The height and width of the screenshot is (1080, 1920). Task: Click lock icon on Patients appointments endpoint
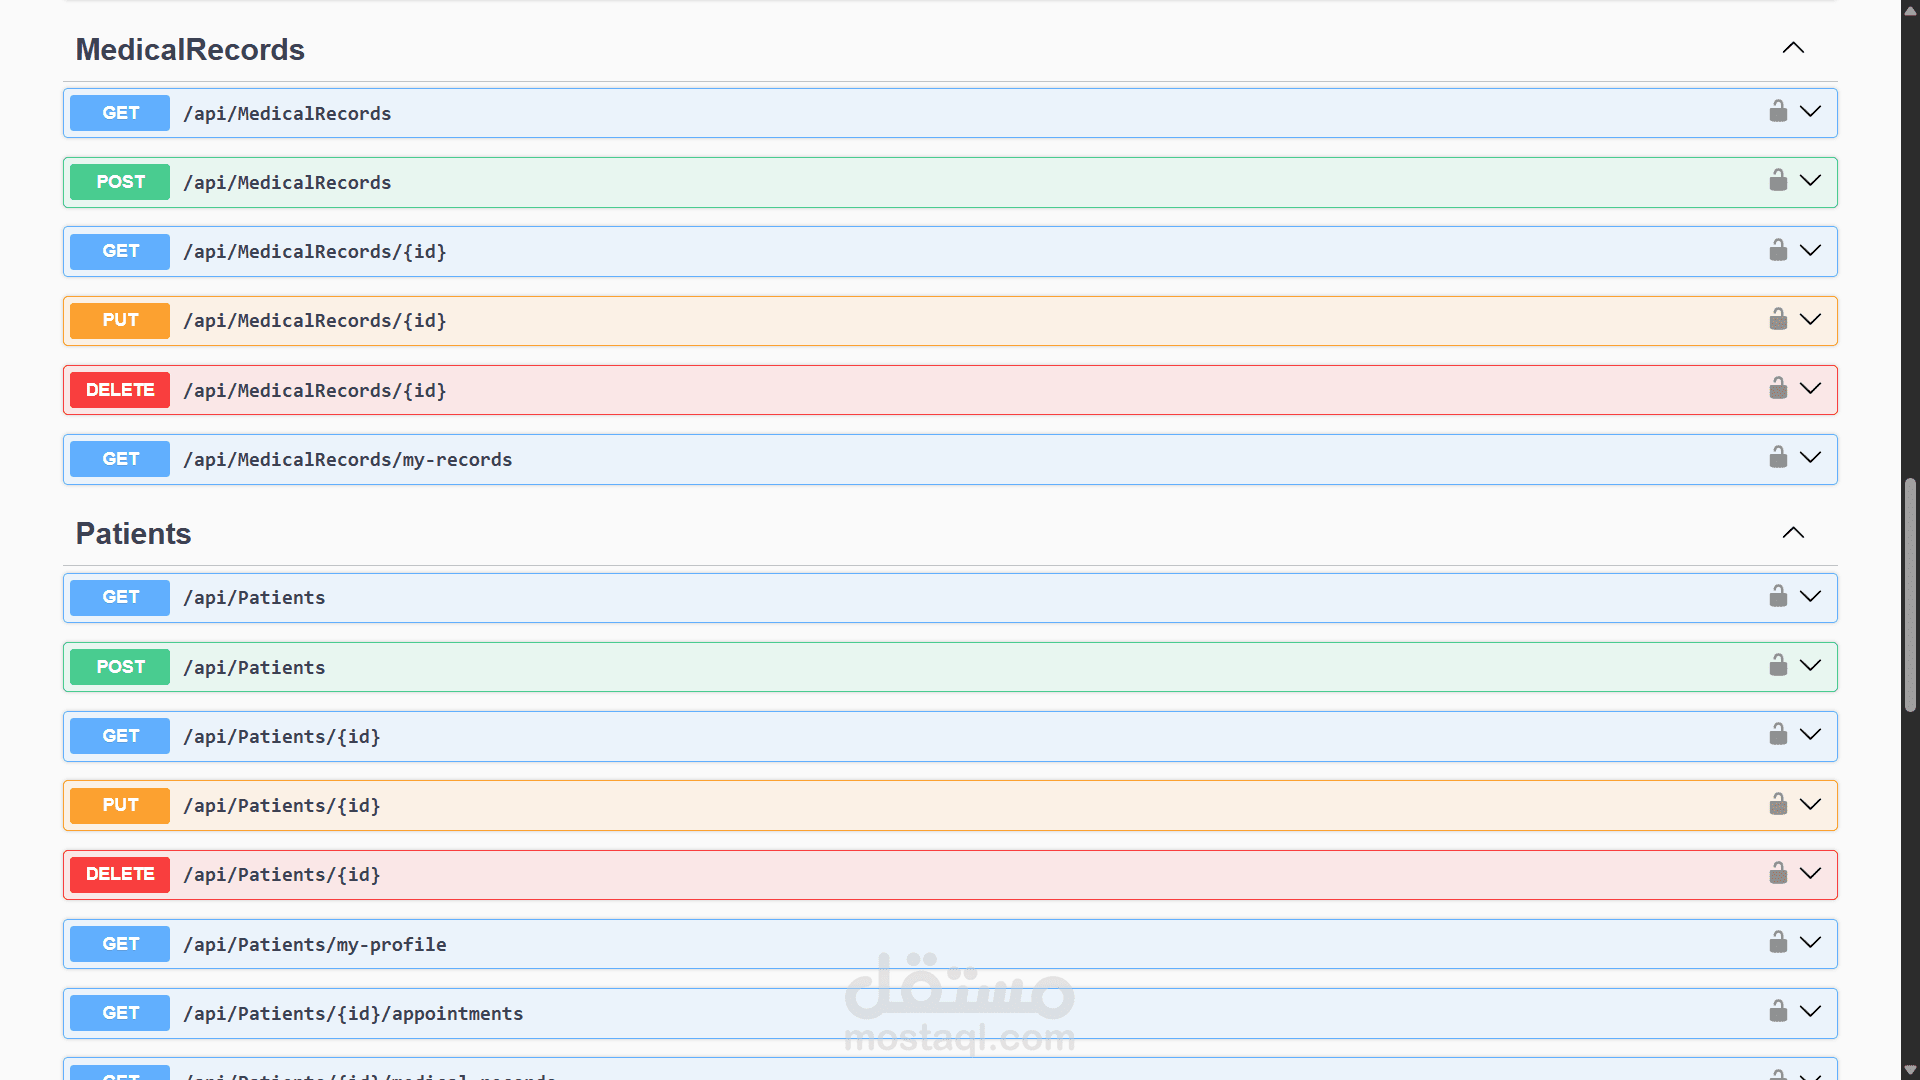coord(1778,1011)
